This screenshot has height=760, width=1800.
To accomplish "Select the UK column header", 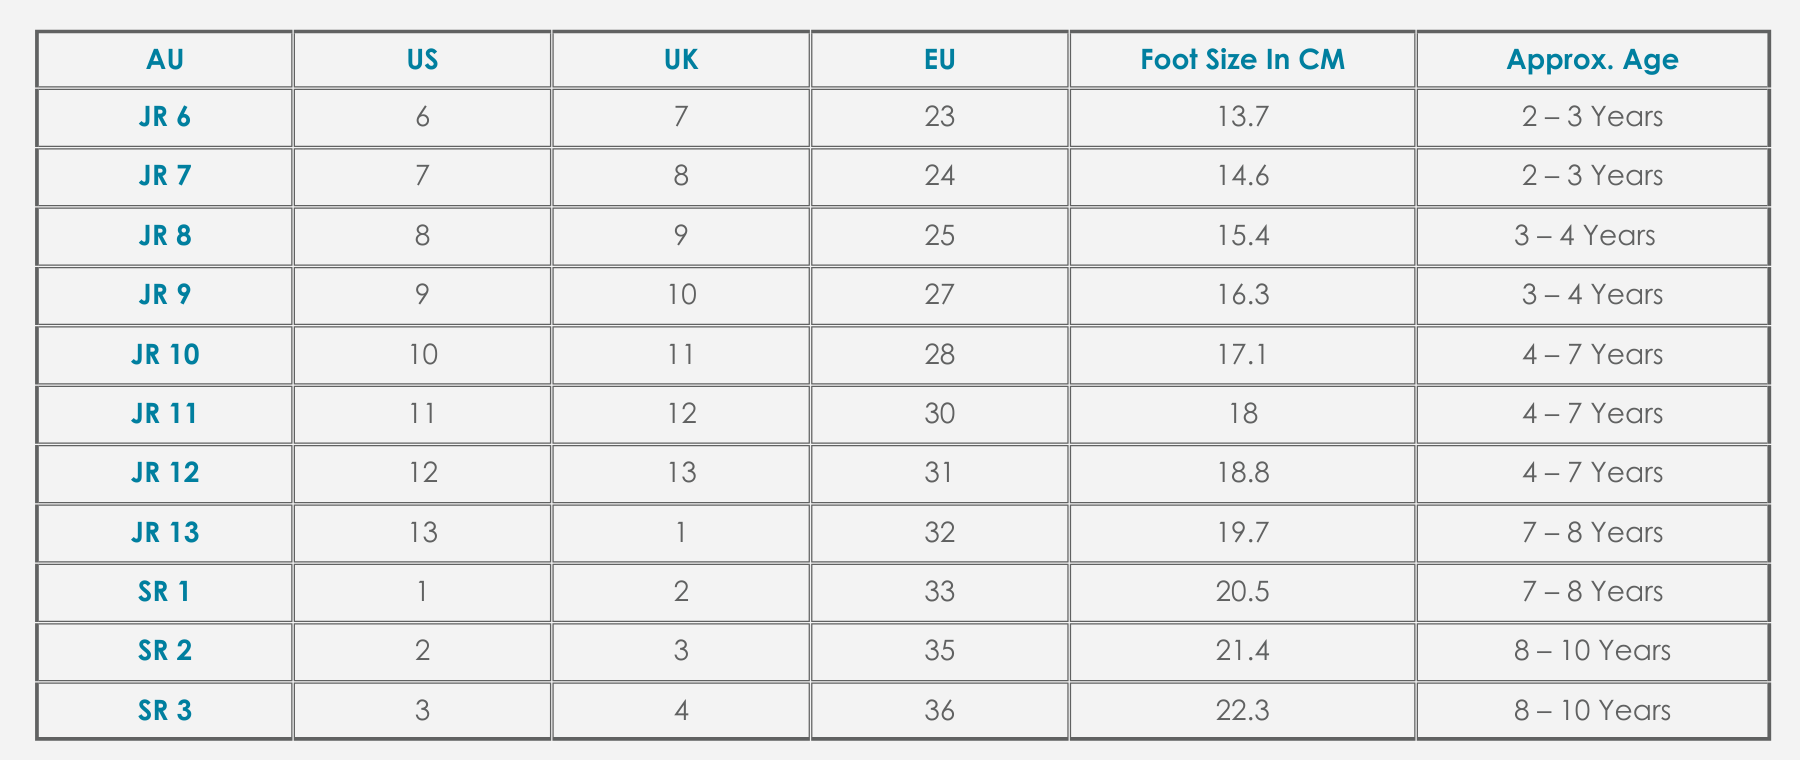I will click(681, 60).
